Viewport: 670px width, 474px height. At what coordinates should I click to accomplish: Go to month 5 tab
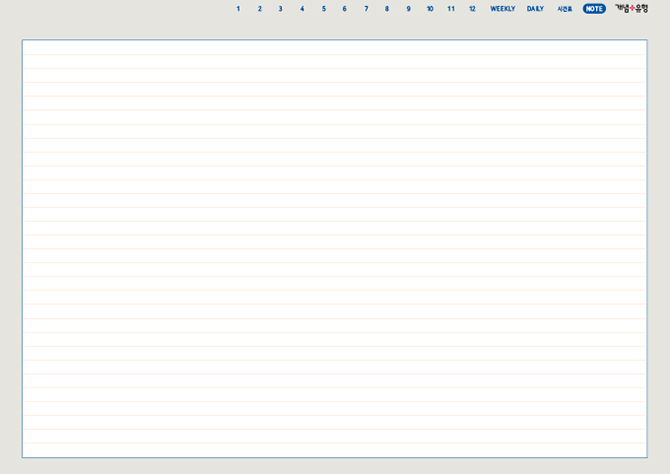(x=323, y=9)
